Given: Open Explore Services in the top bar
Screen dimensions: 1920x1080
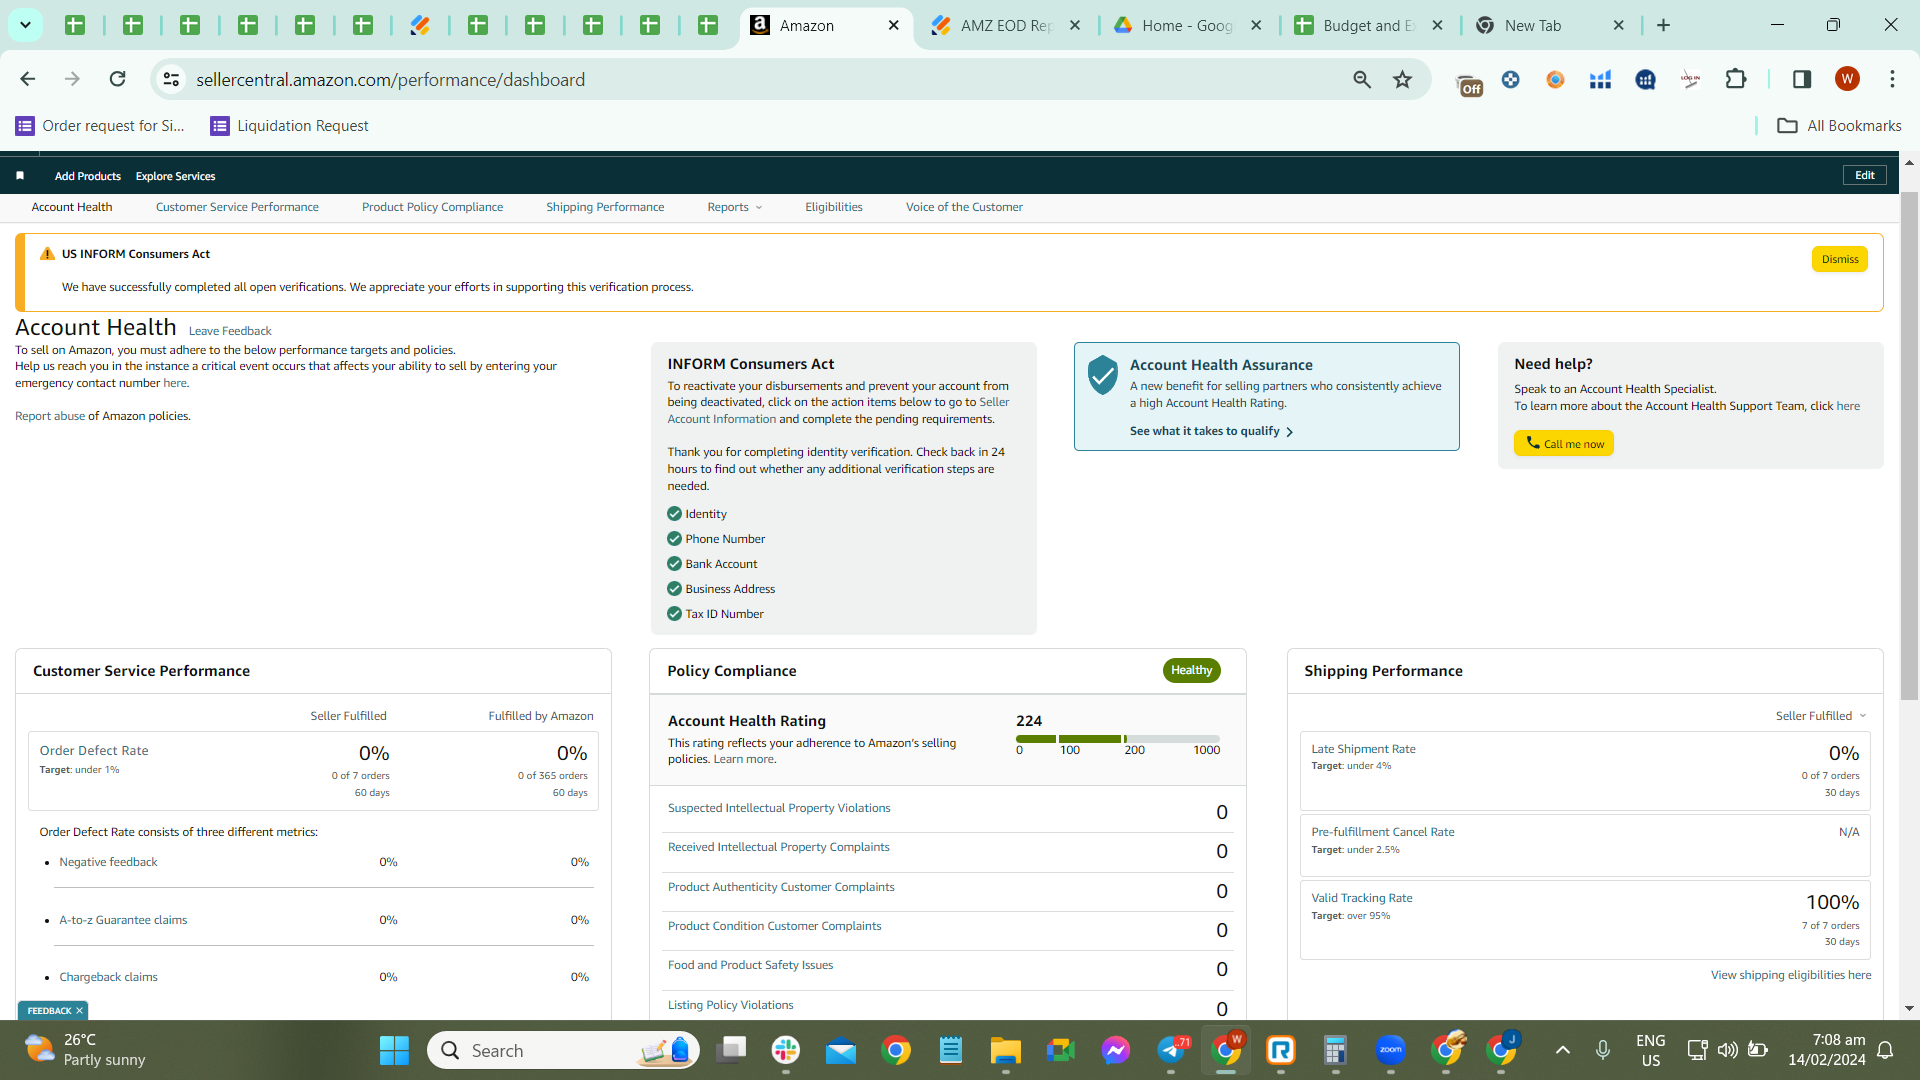Looking at the screenshot, I should 175,176.
